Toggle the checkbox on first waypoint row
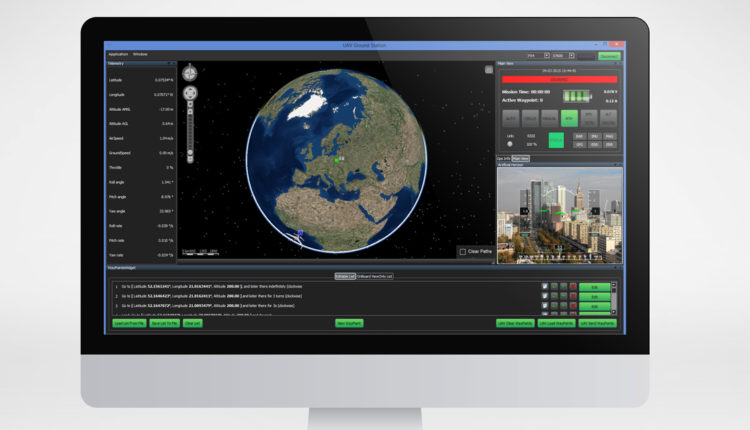 point(545,286)
